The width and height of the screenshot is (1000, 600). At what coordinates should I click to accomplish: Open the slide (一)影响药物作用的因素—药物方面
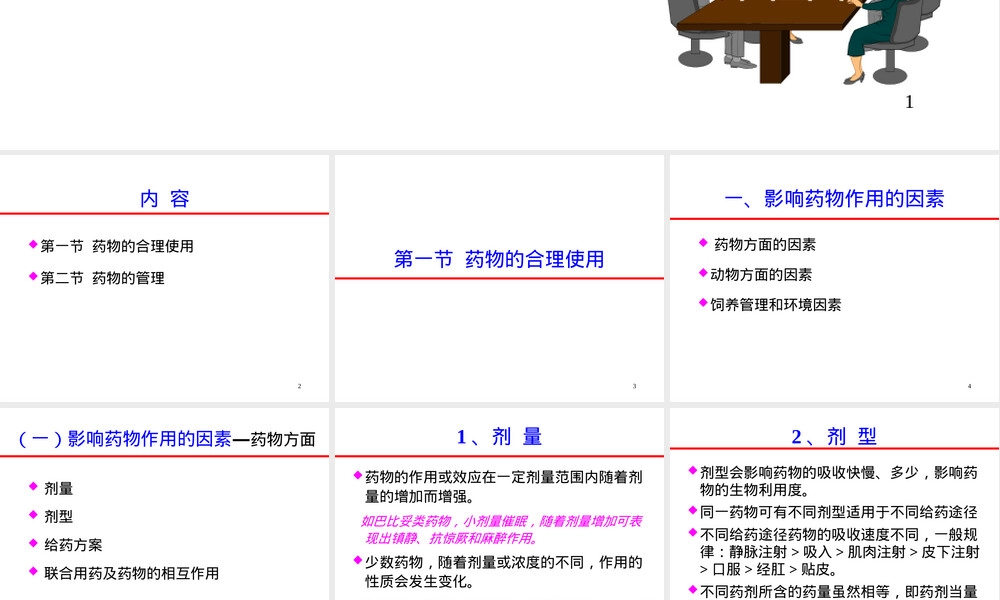pyautogui.click(x=165, y=504)
